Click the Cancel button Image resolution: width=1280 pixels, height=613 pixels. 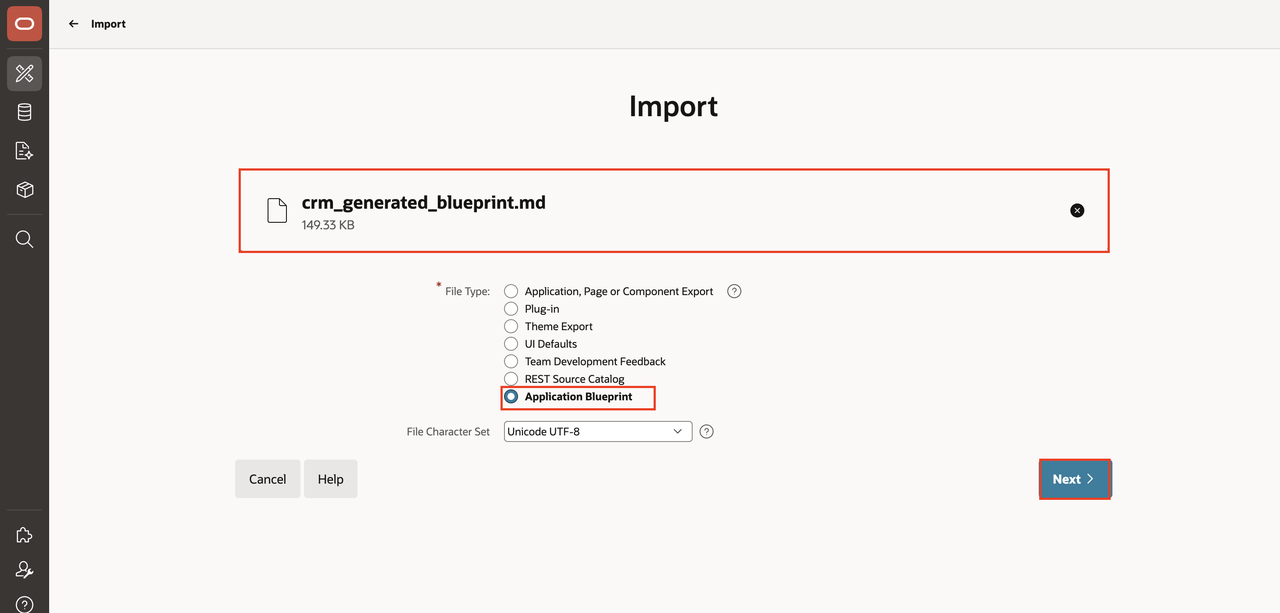[267, 479]
